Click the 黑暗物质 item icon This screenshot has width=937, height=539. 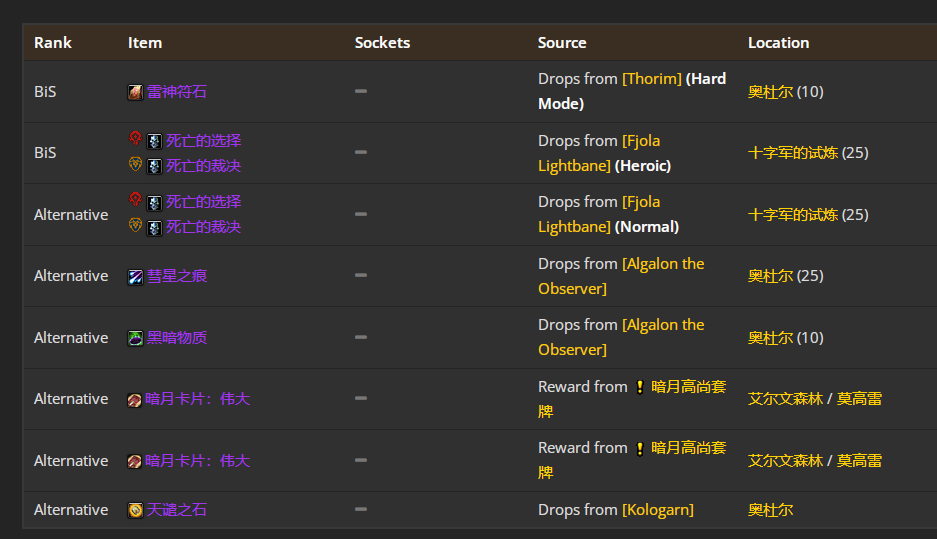click(x=135, y=338)
